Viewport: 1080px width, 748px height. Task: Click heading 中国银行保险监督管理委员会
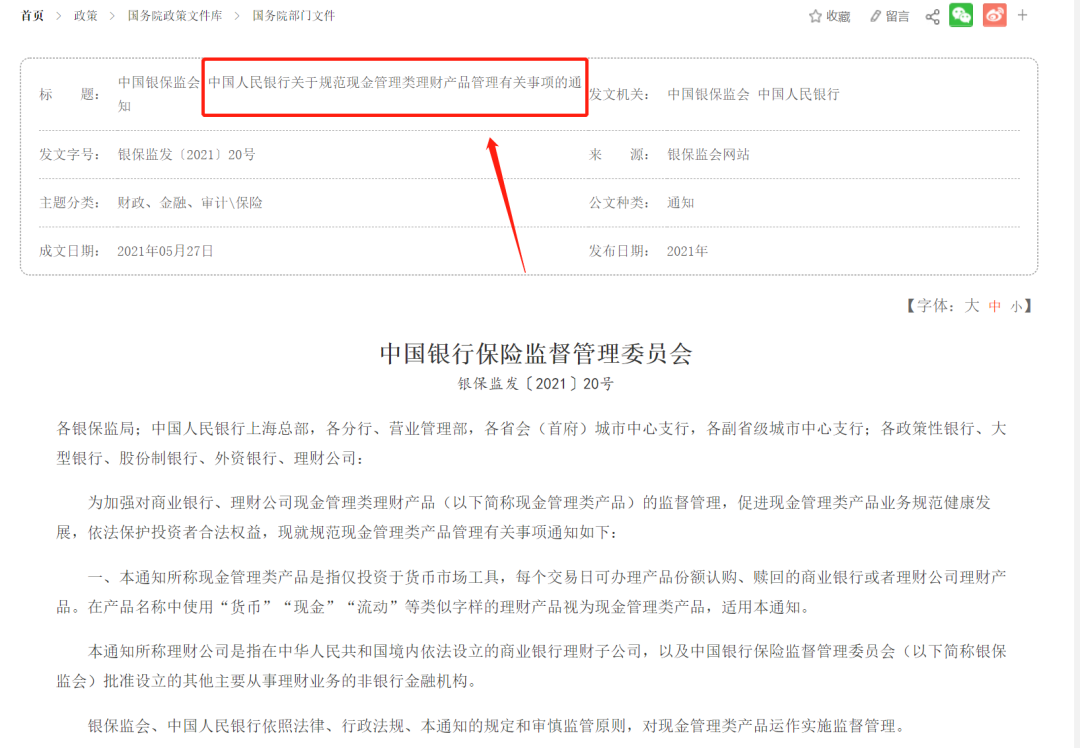536,353
